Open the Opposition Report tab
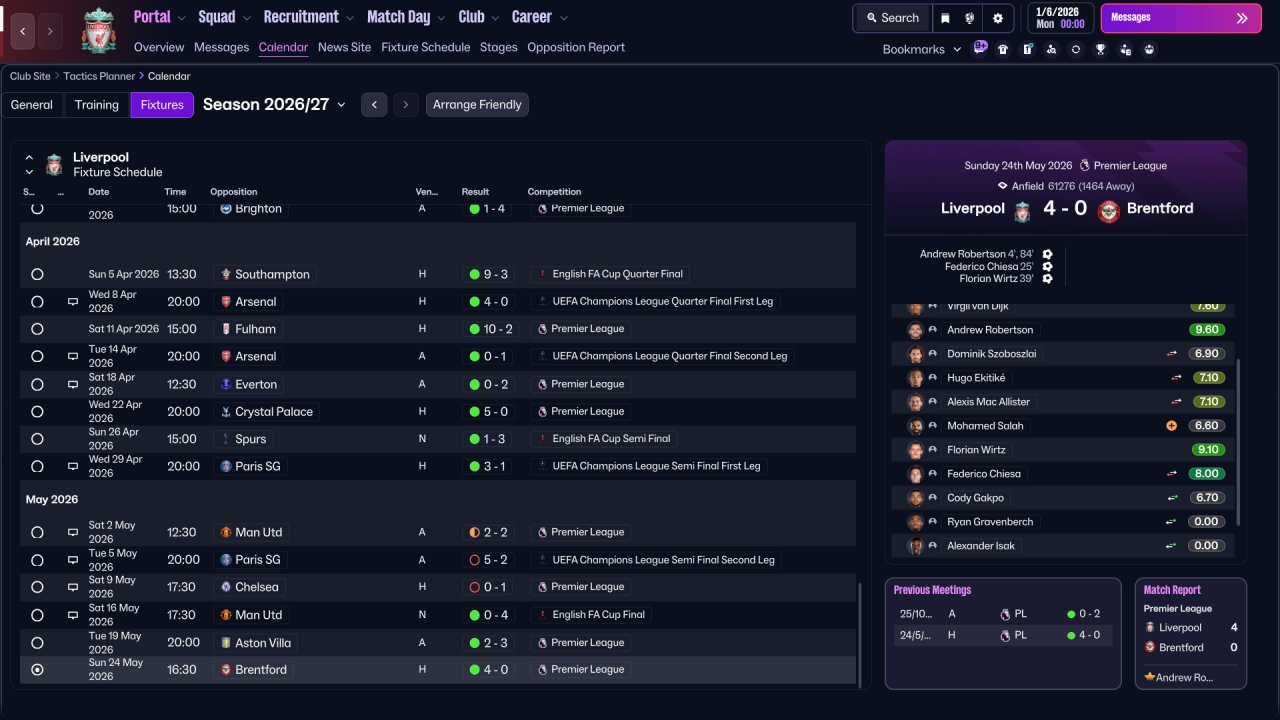This screenshot has width=1280, height=720. click(575, 47)
